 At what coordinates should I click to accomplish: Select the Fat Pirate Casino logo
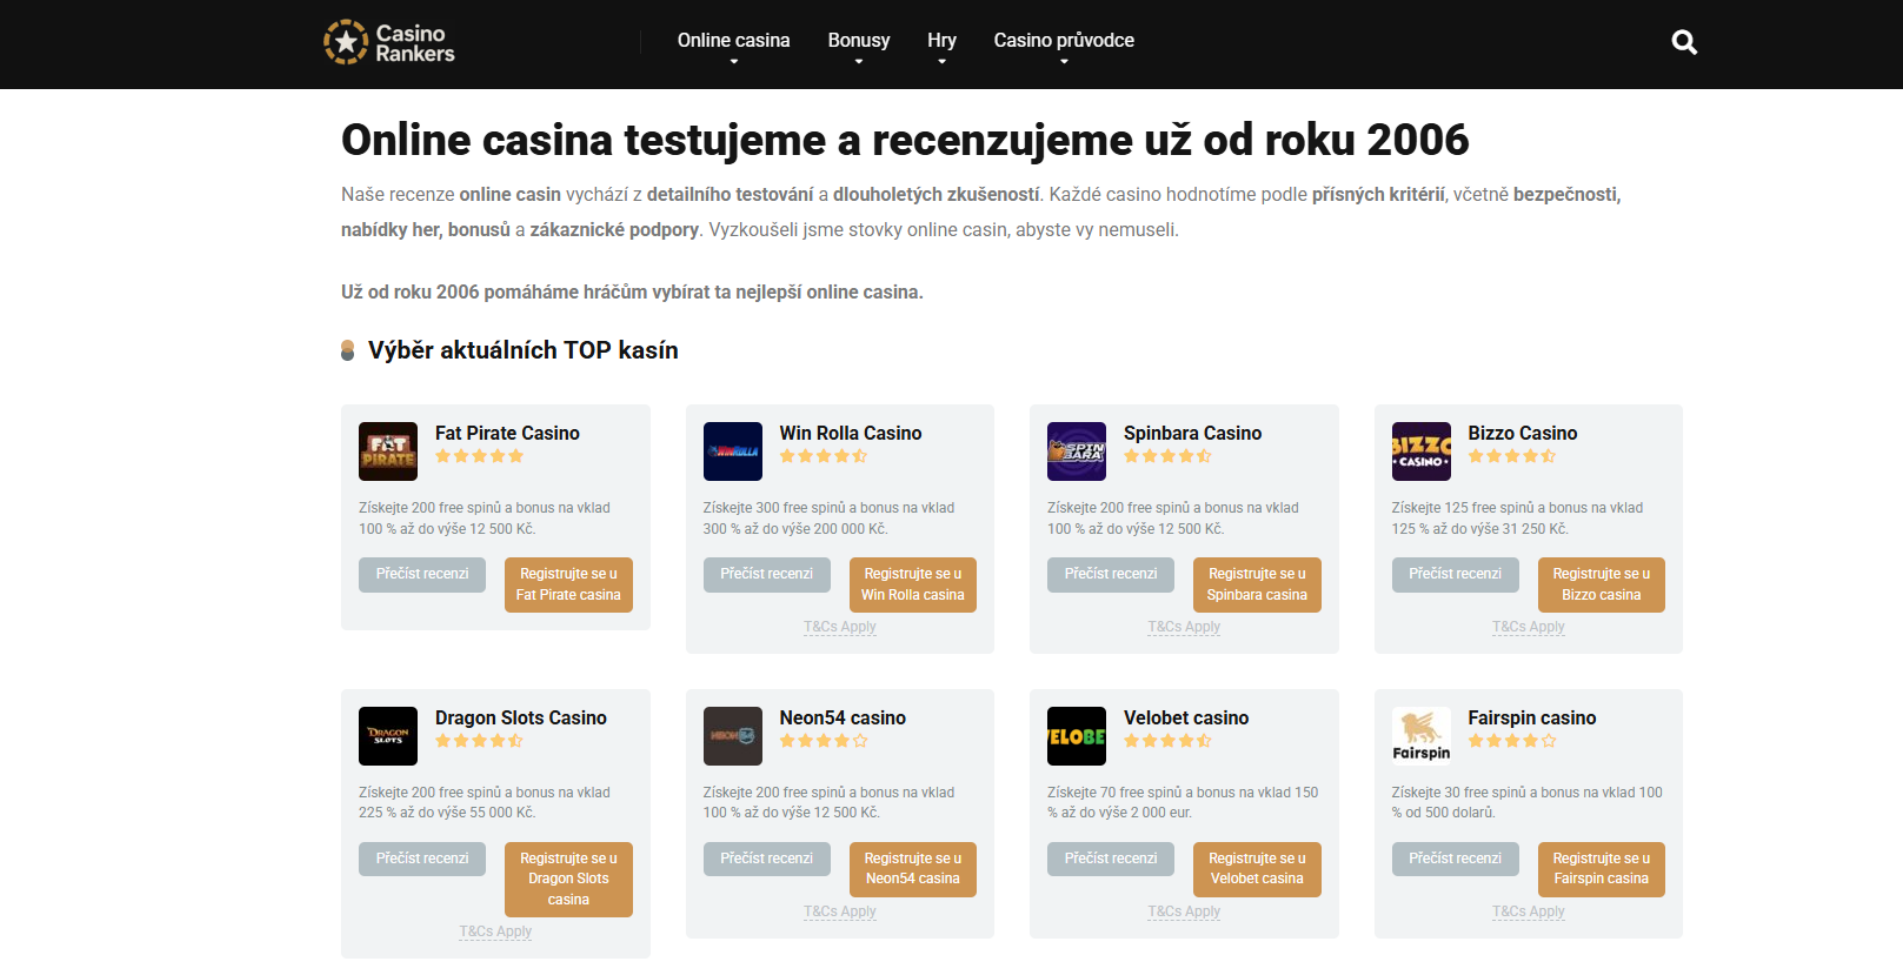[x=387, y=451]
